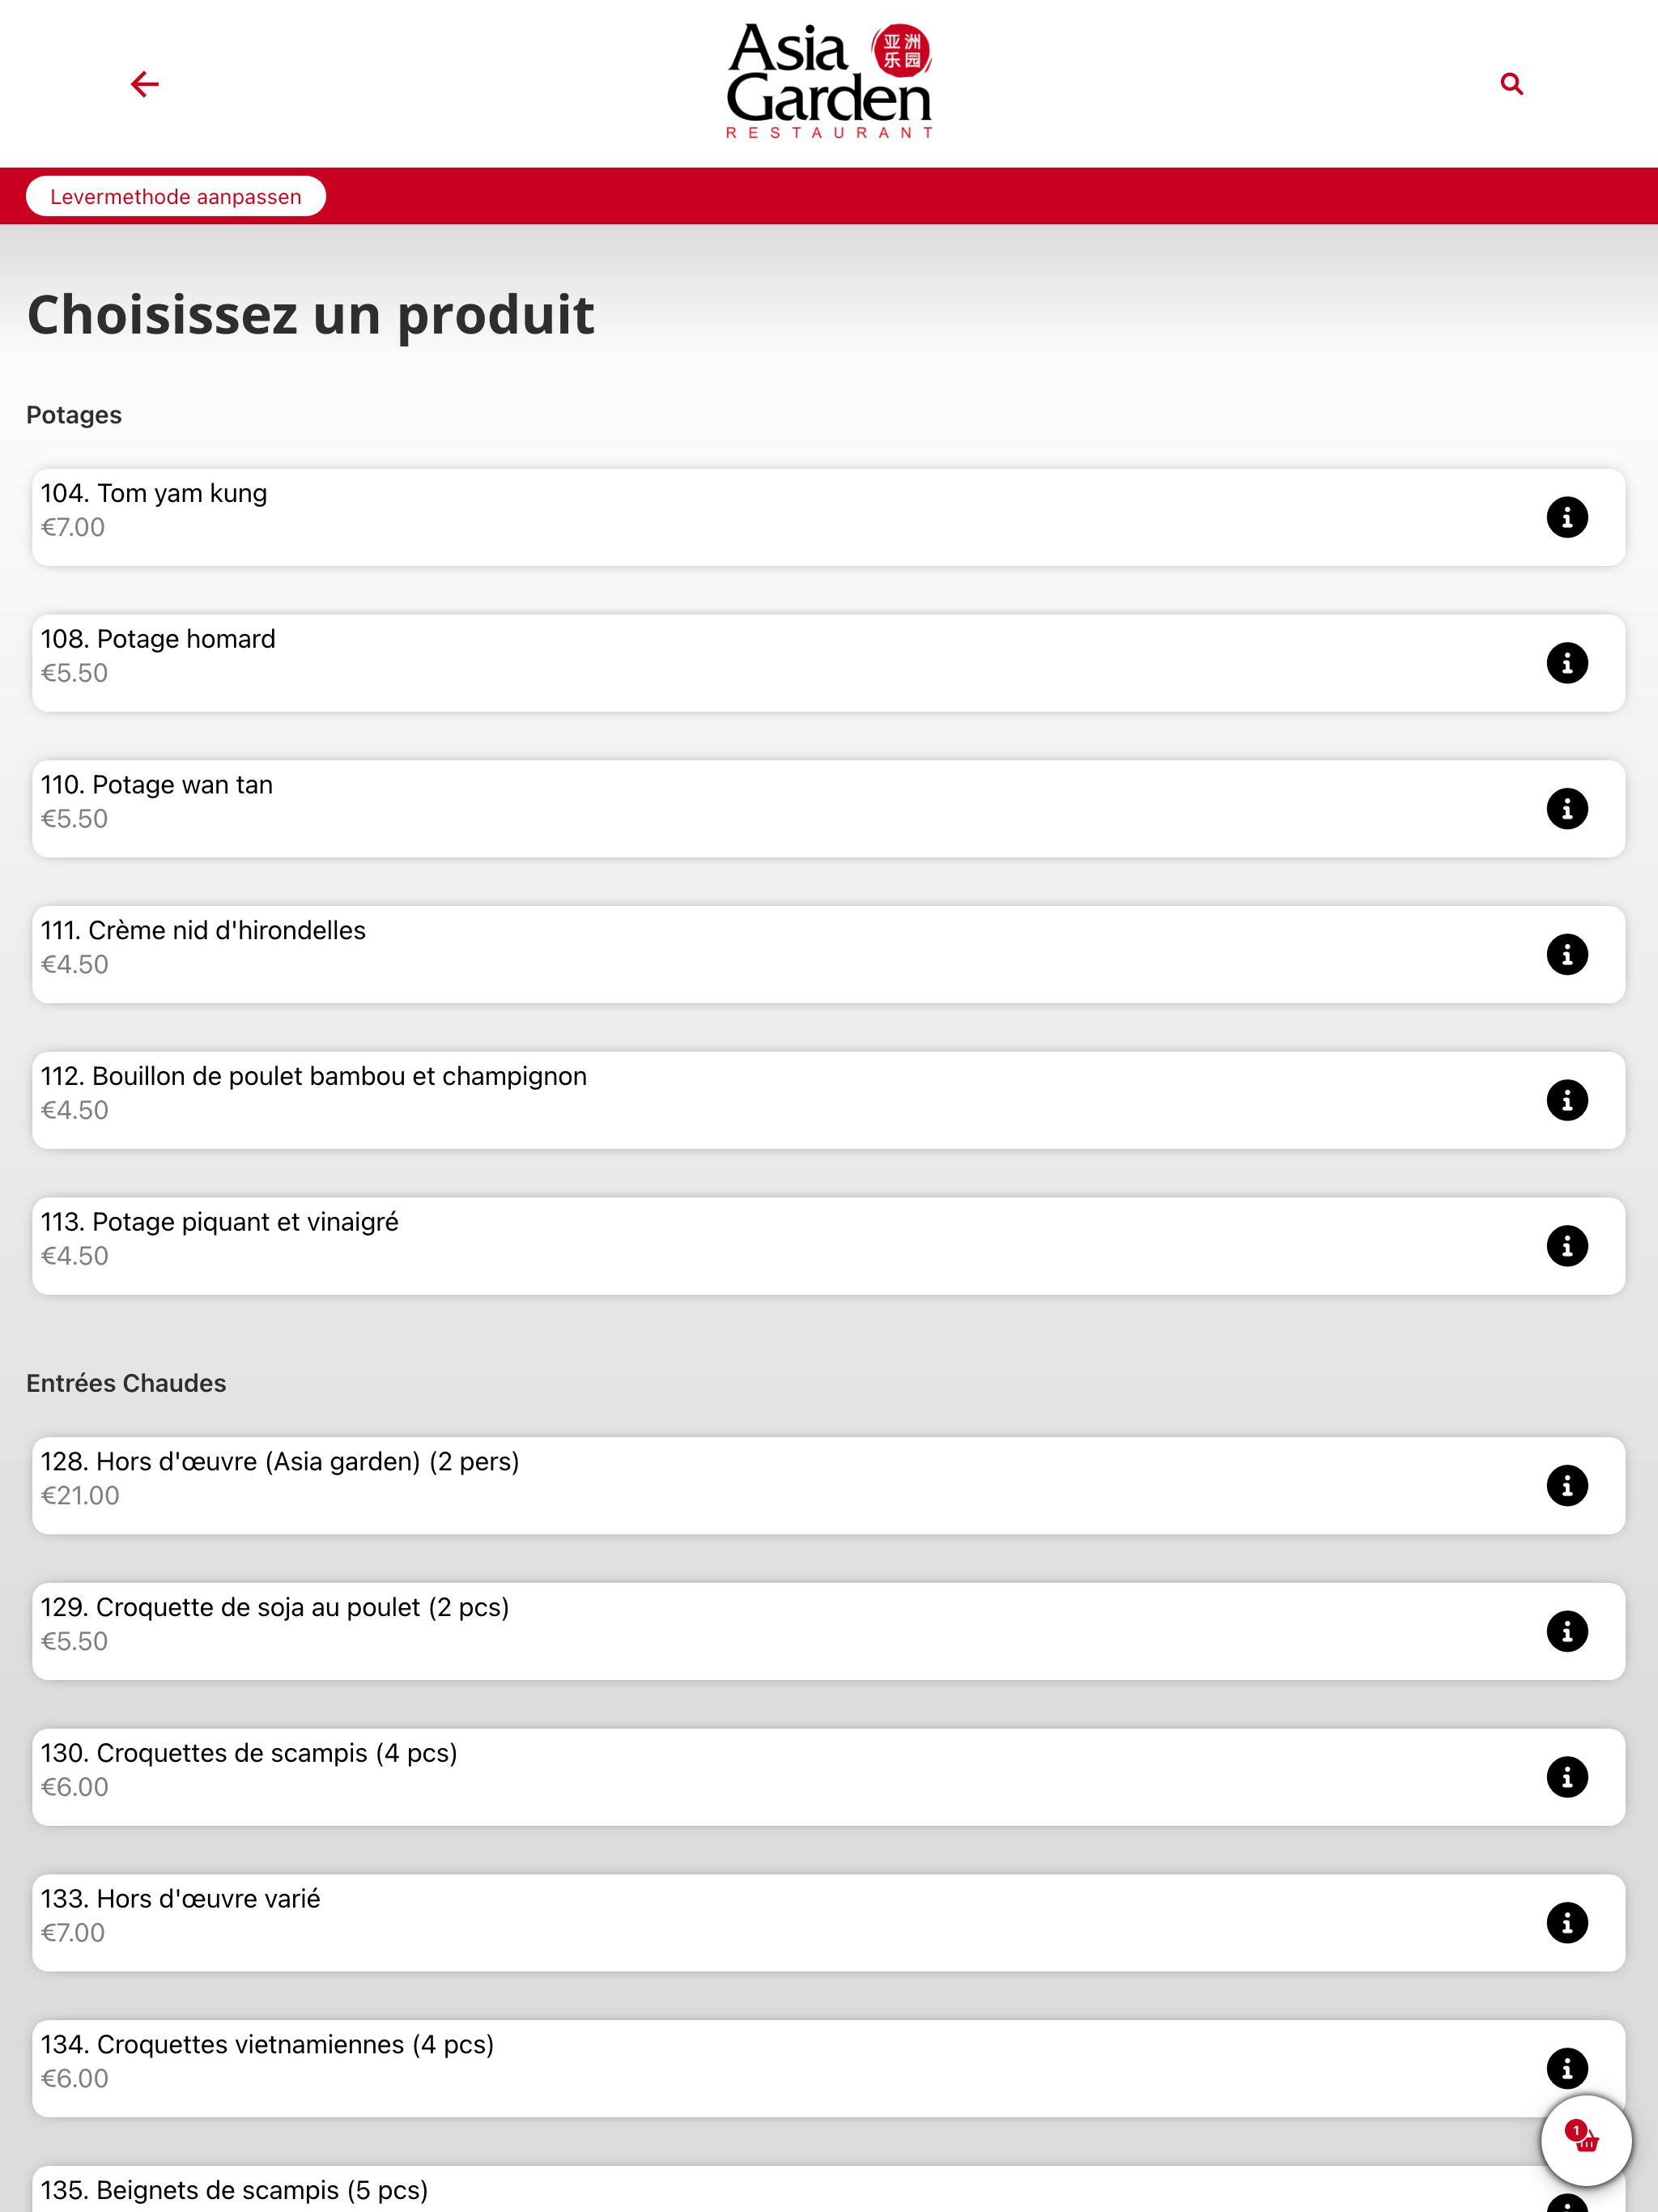This screenshot has height=2212, width=1658.
Task: View info for Potage piquant et vinaigré
Action: coord(1567,1246)
